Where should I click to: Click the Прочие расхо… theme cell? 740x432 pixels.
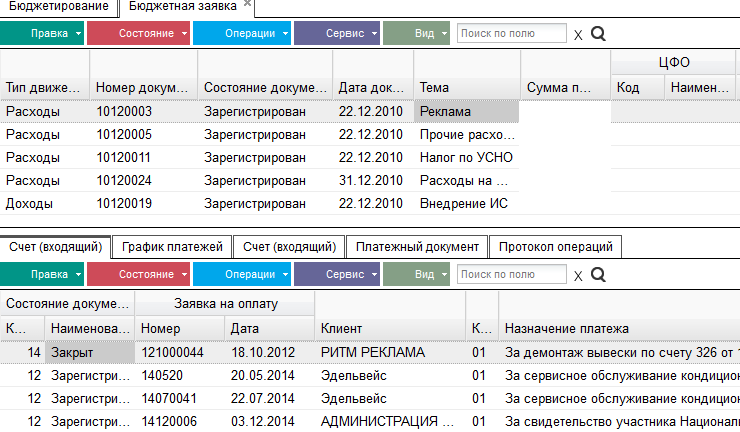pyautogui.click(x=466, y=135)
